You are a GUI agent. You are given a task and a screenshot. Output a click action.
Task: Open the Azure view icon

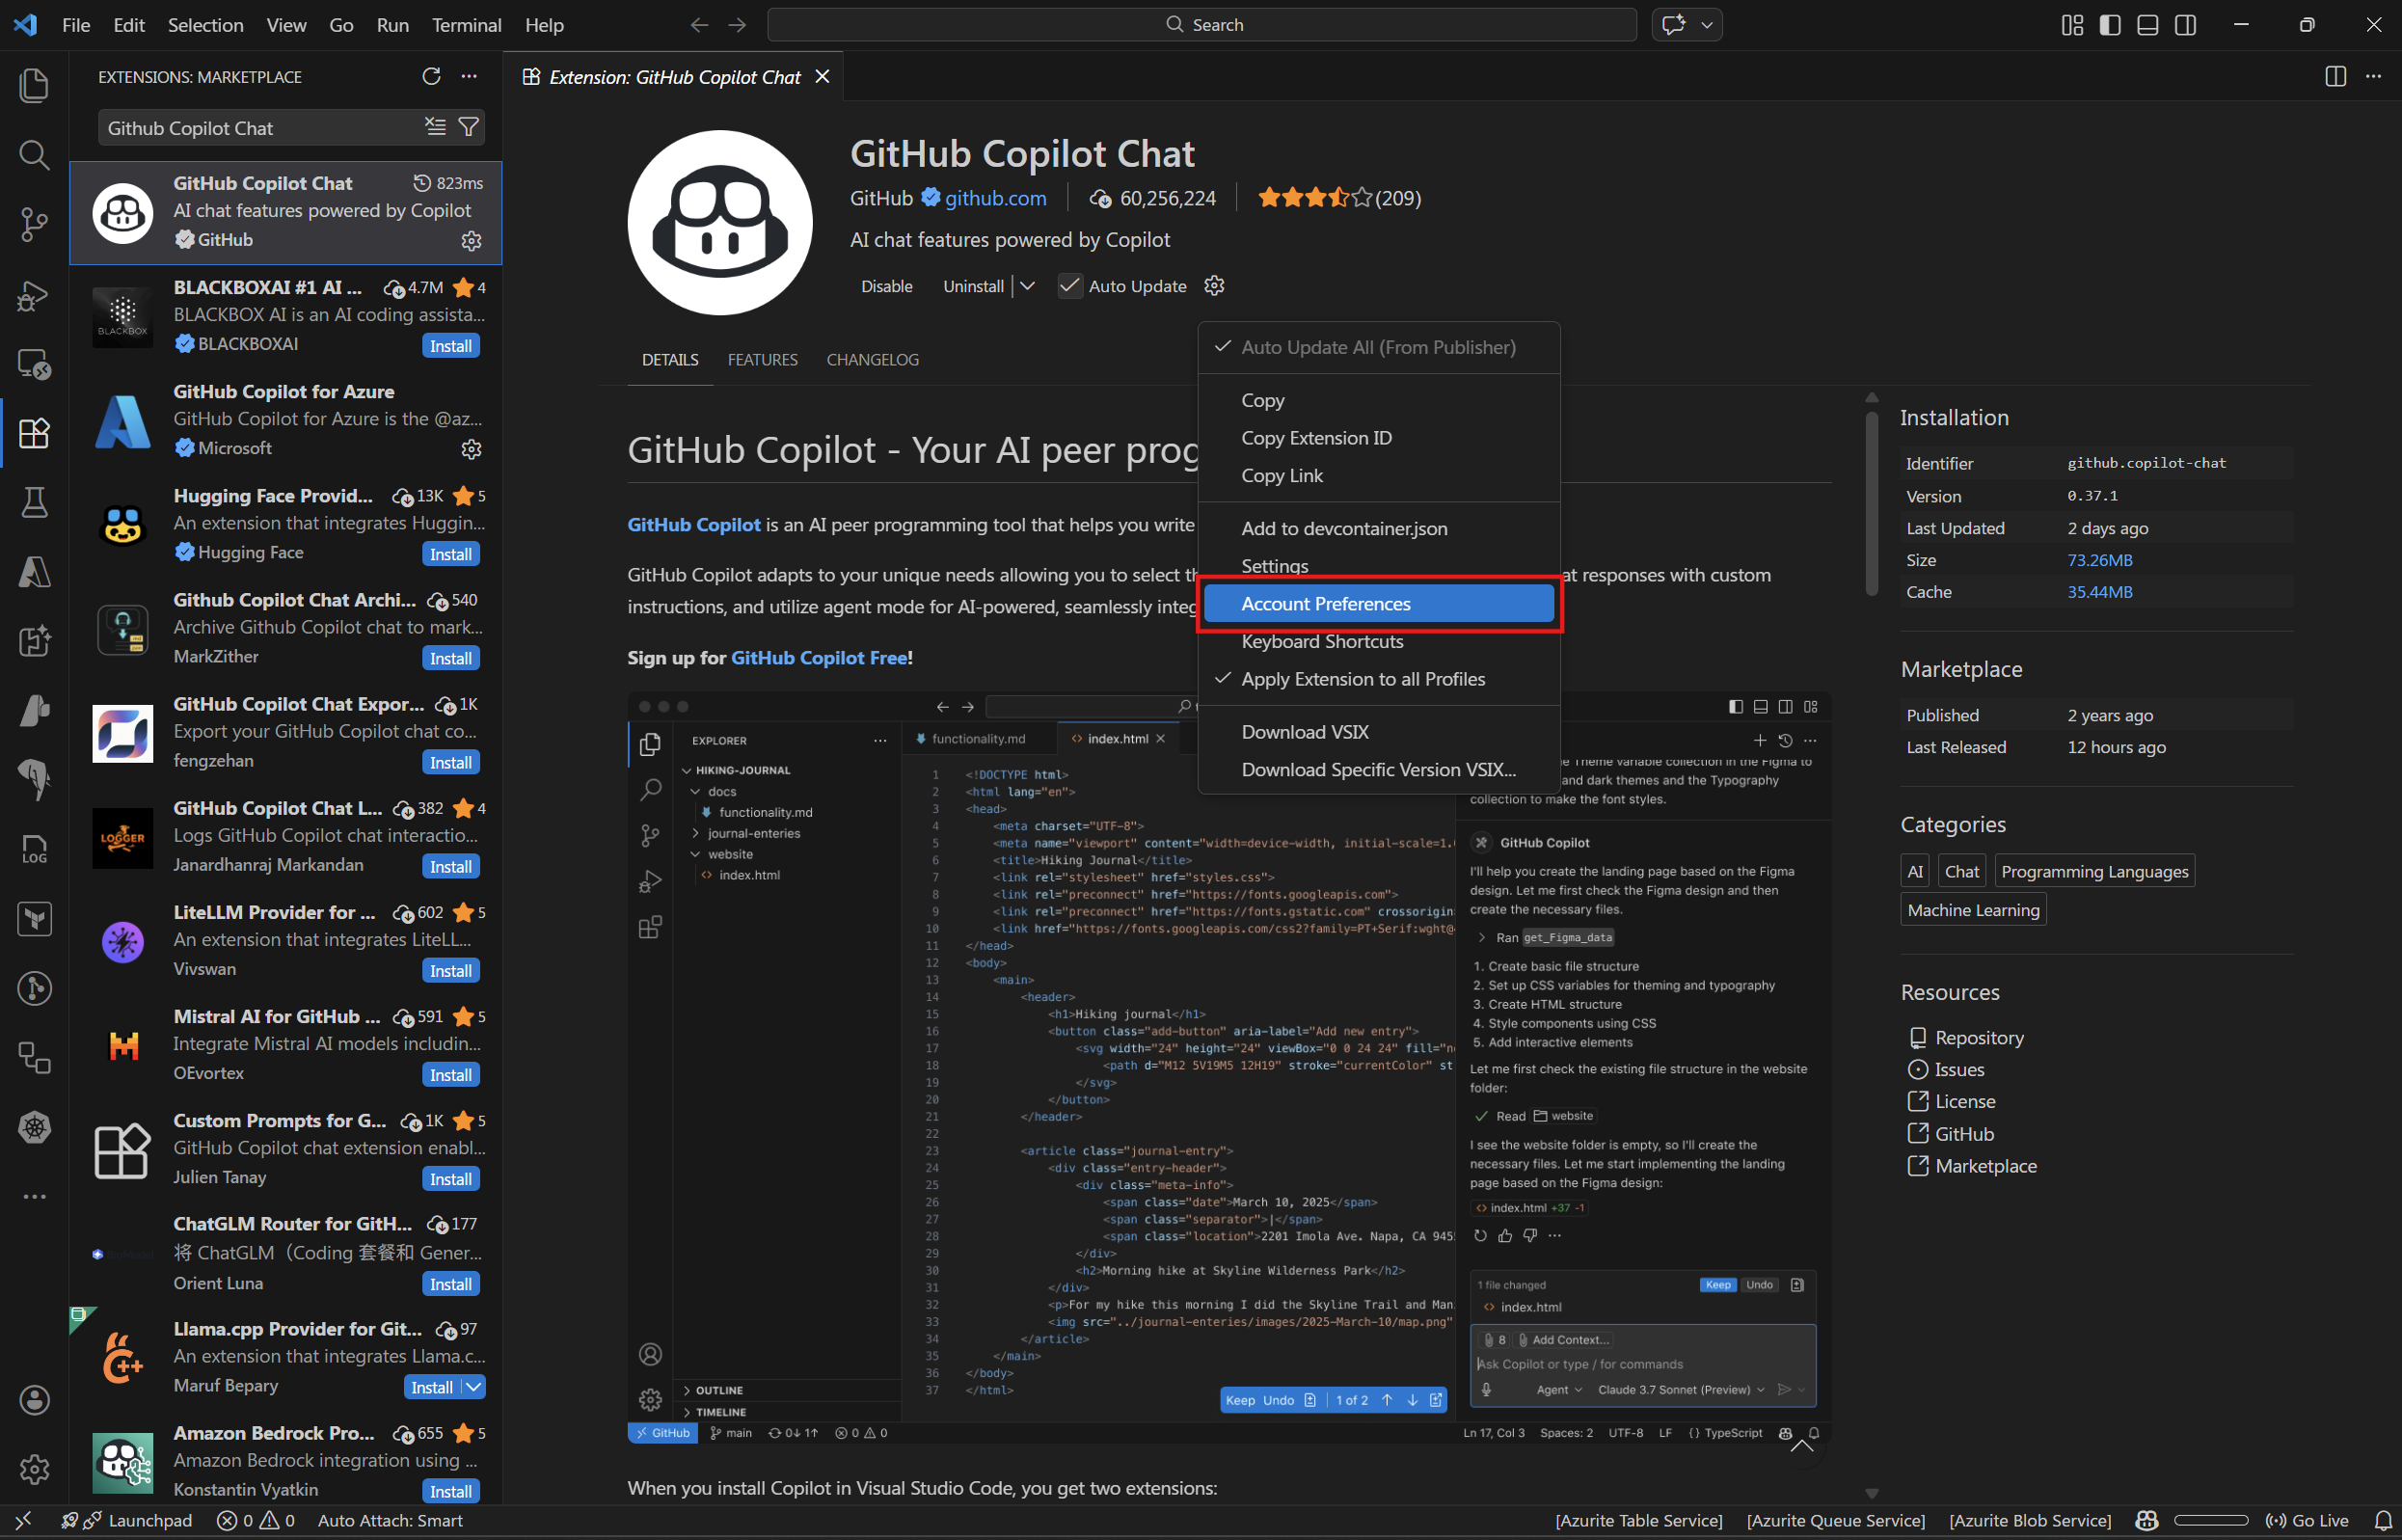pos(34,572)
